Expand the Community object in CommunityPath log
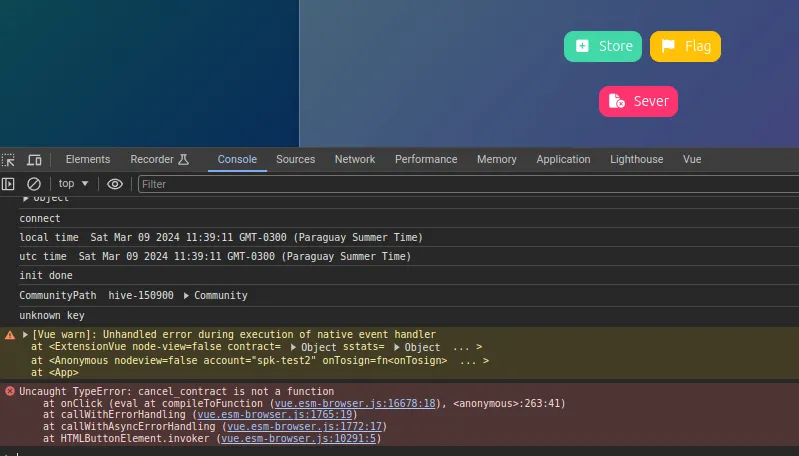Viewport: 799px width, 456px height. [x=186, y=296]
